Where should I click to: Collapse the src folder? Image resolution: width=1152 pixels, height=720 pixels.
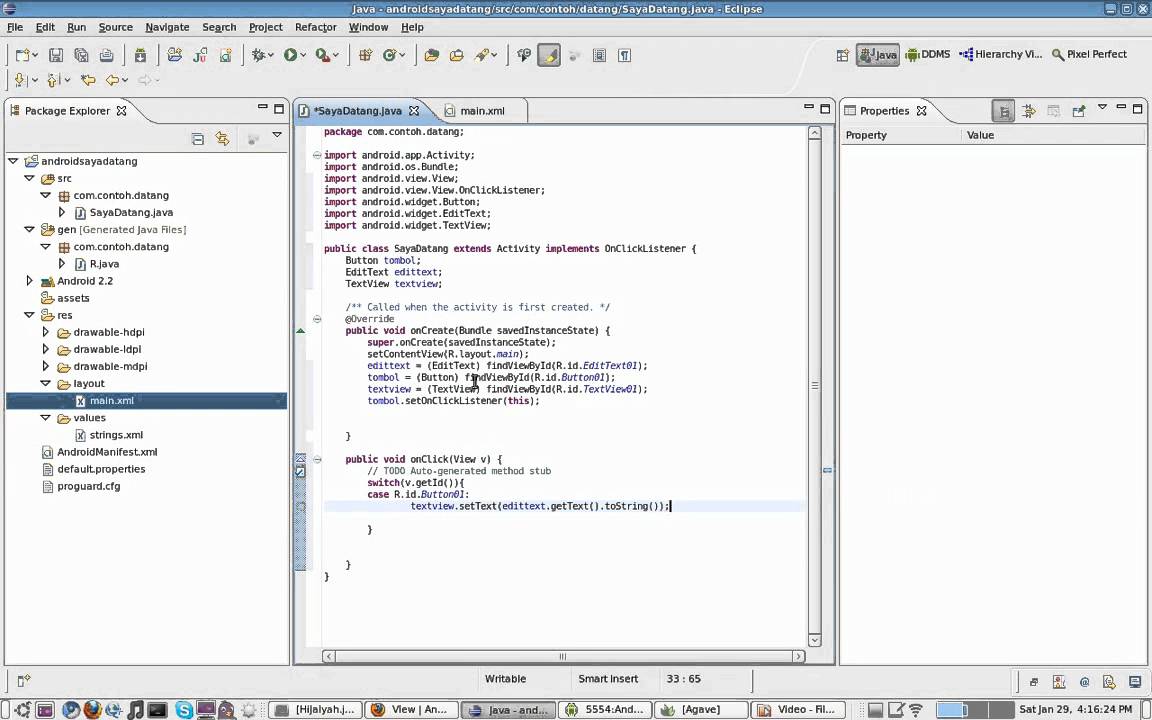29,178
